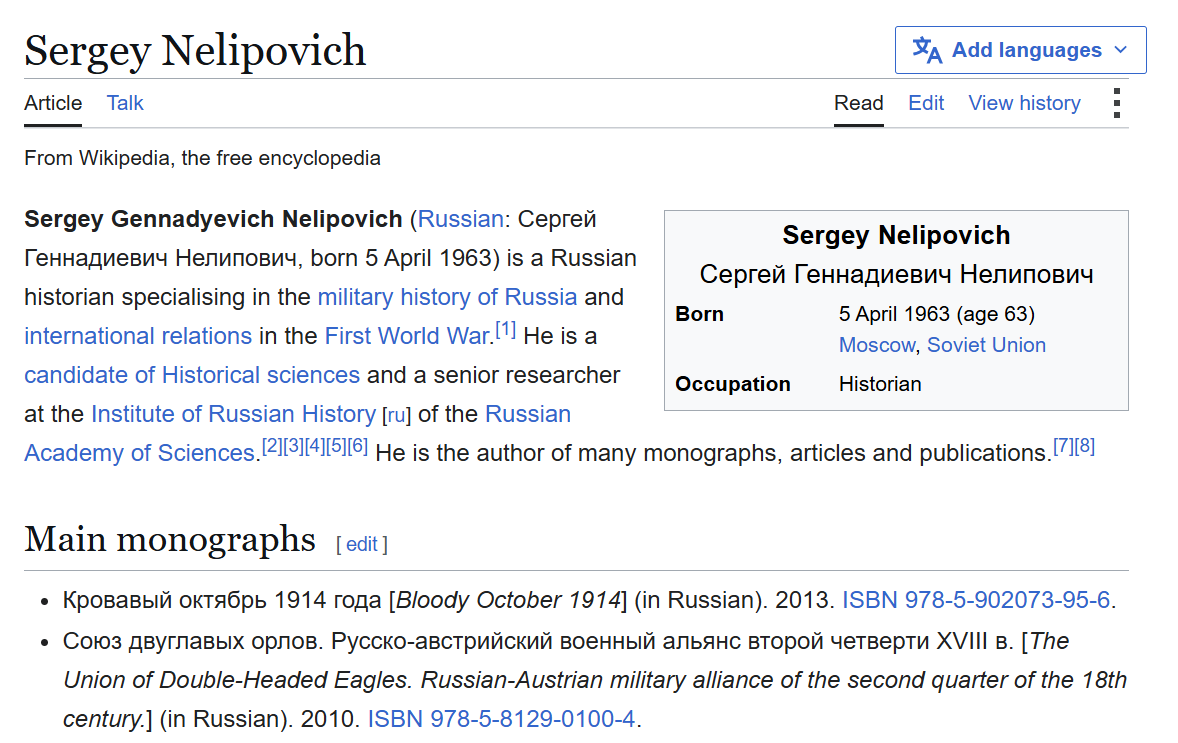The height and width of the screenshot is (743, 1178).
Task: Click the edit link beside Main monographs
Action: point(361,544)
